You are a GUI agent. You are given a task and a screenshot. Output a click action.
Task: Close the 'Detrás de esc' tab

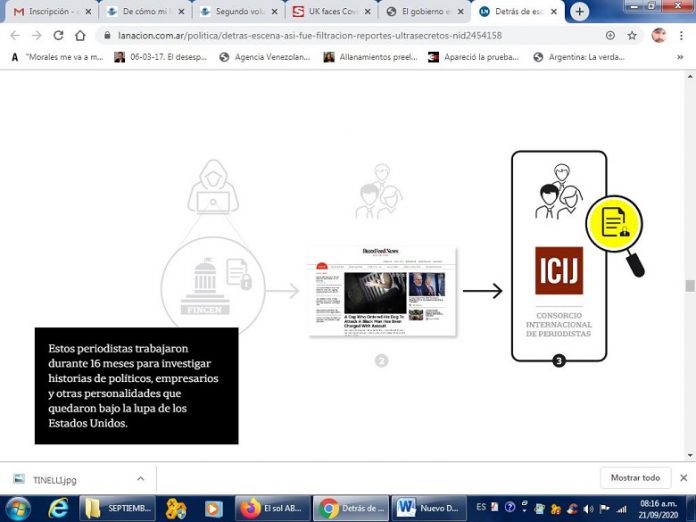[554, 12]
